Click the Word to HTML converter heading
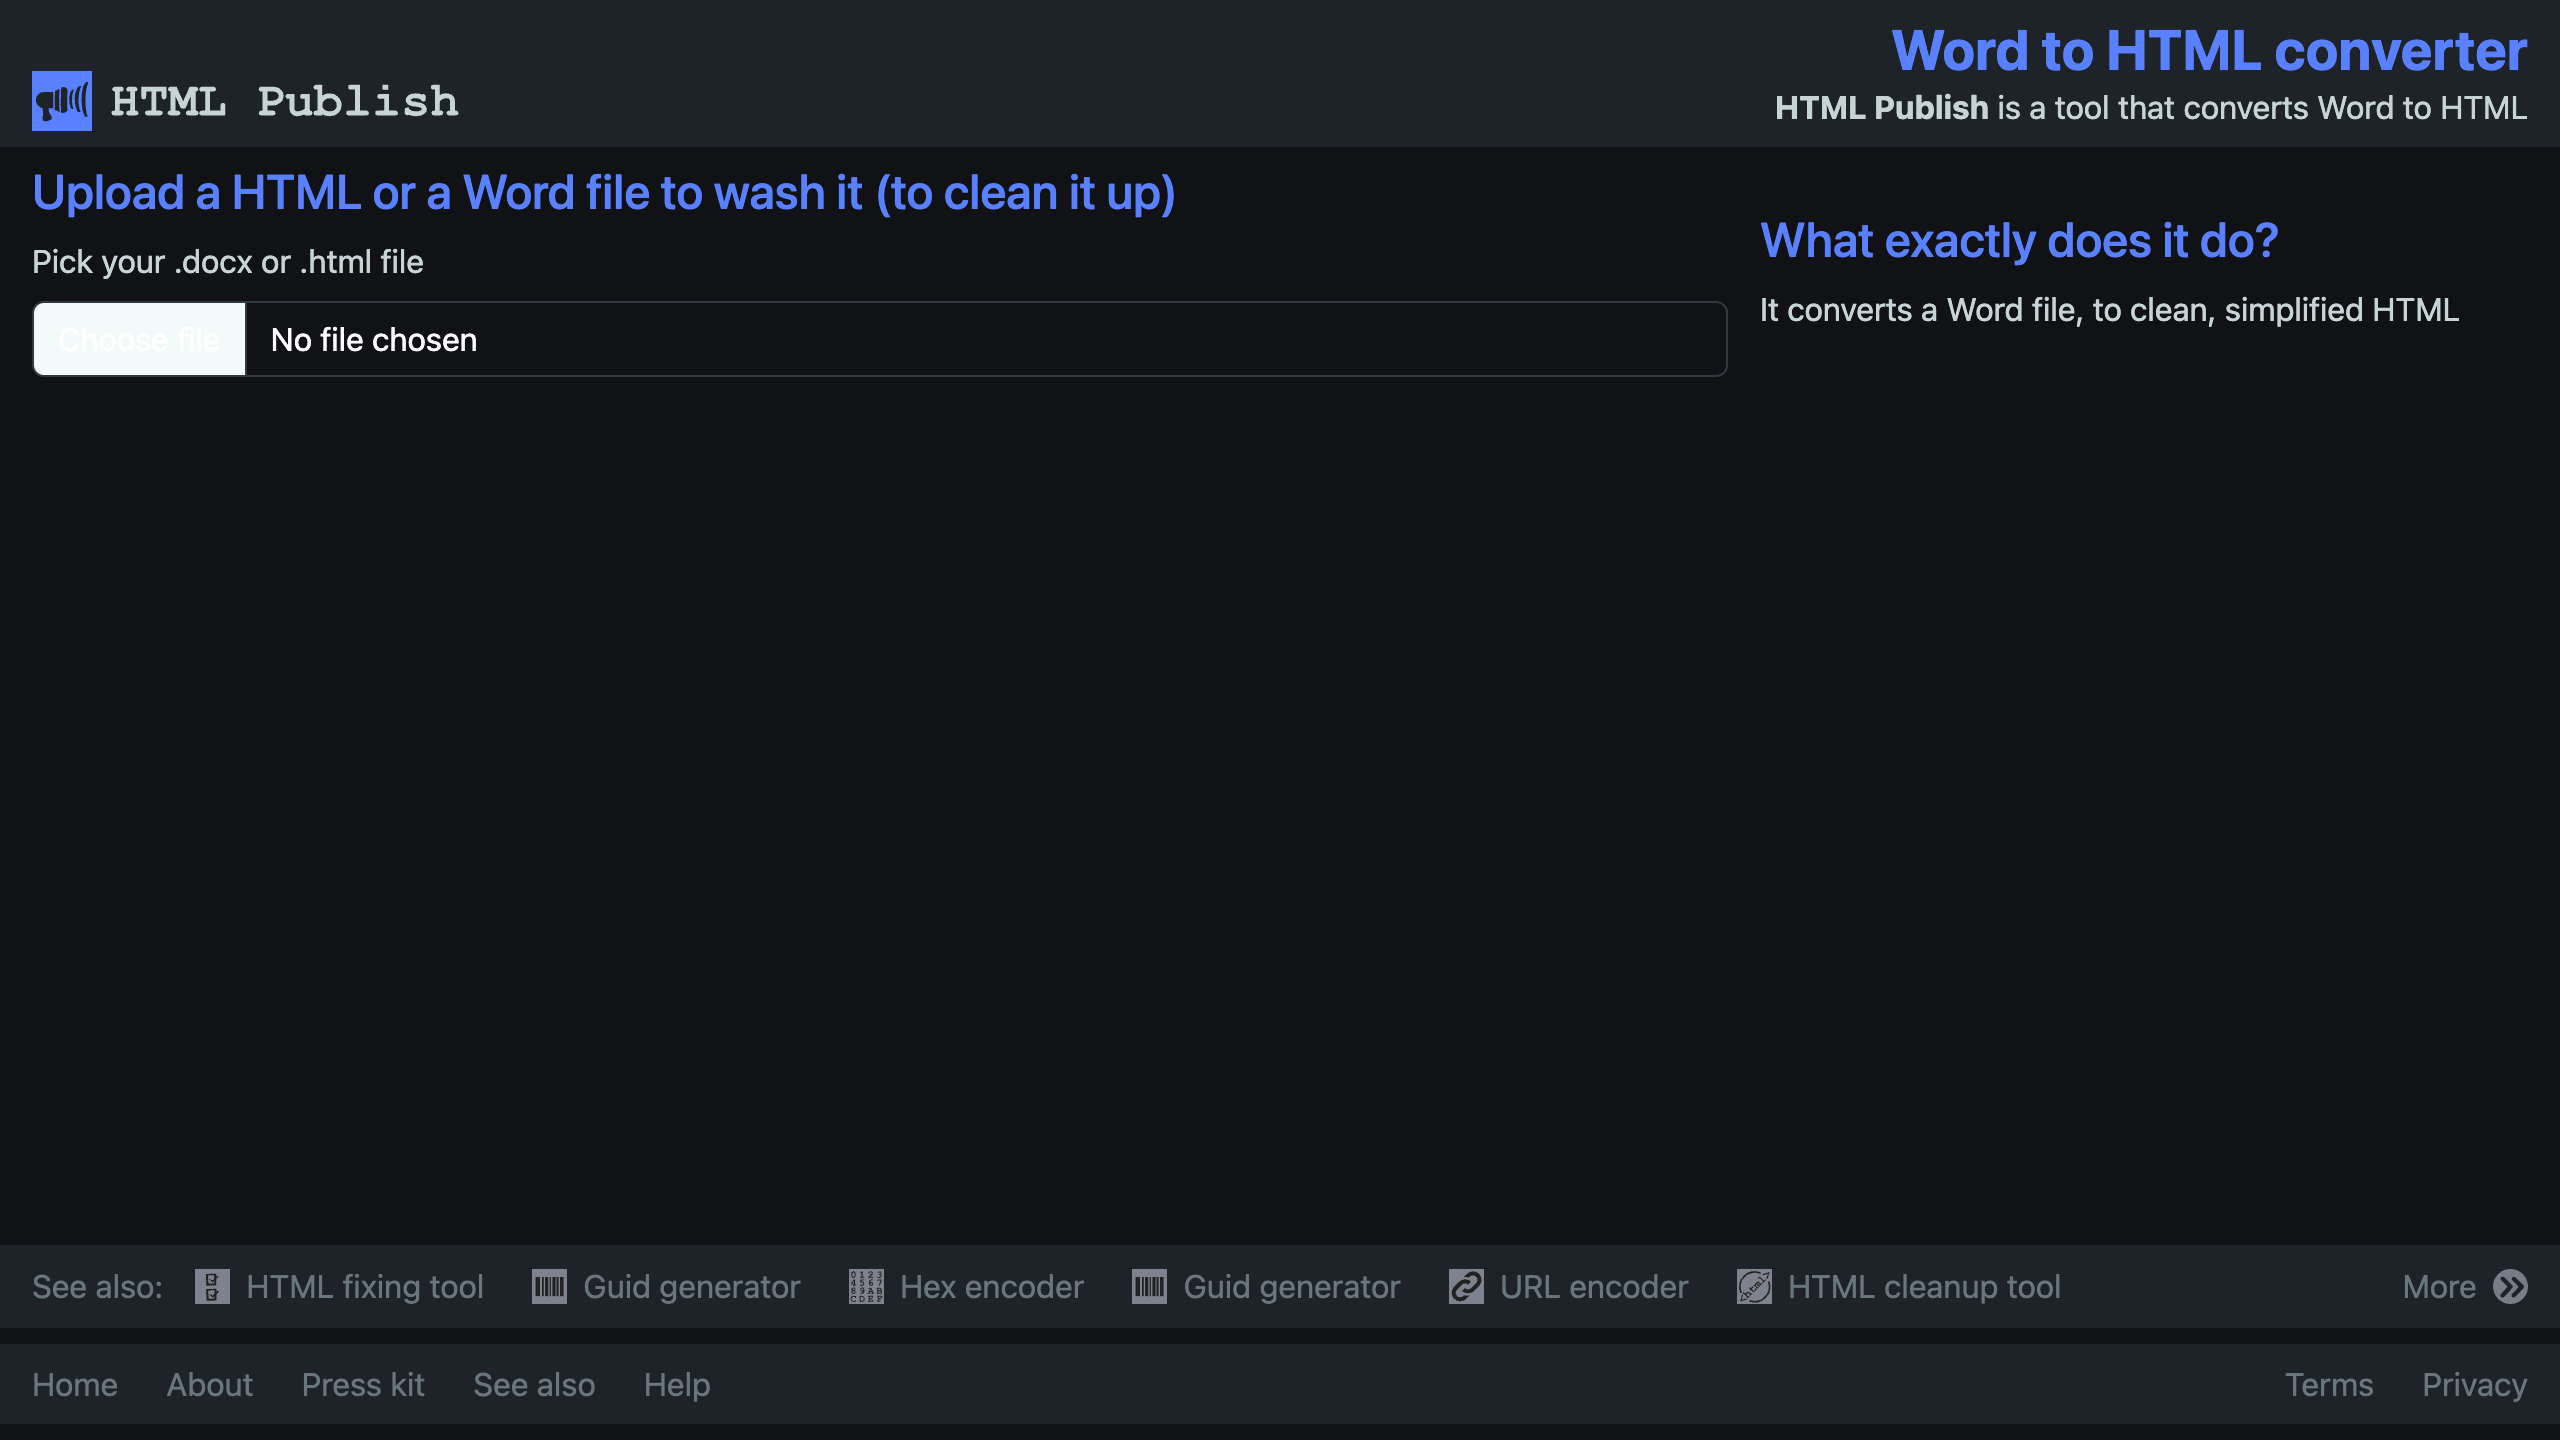The width and height of the screenshot is (2560, 1440). [x=2209, y=51]
